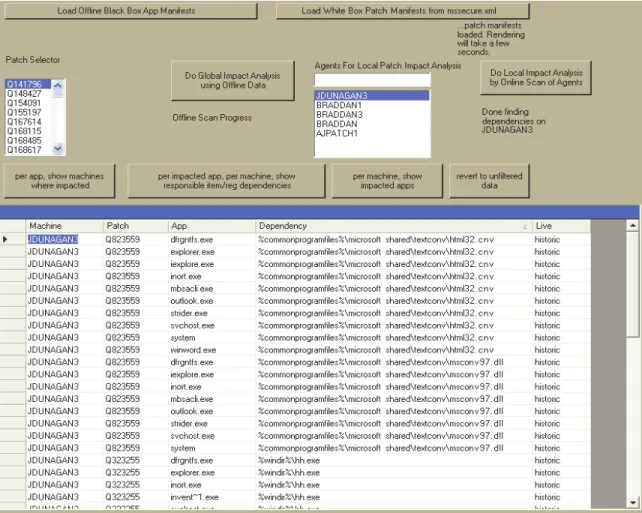Click data grid scroll up arrow
The height and width of the screenshot is (513, 642).
click(x=633, y=226)
